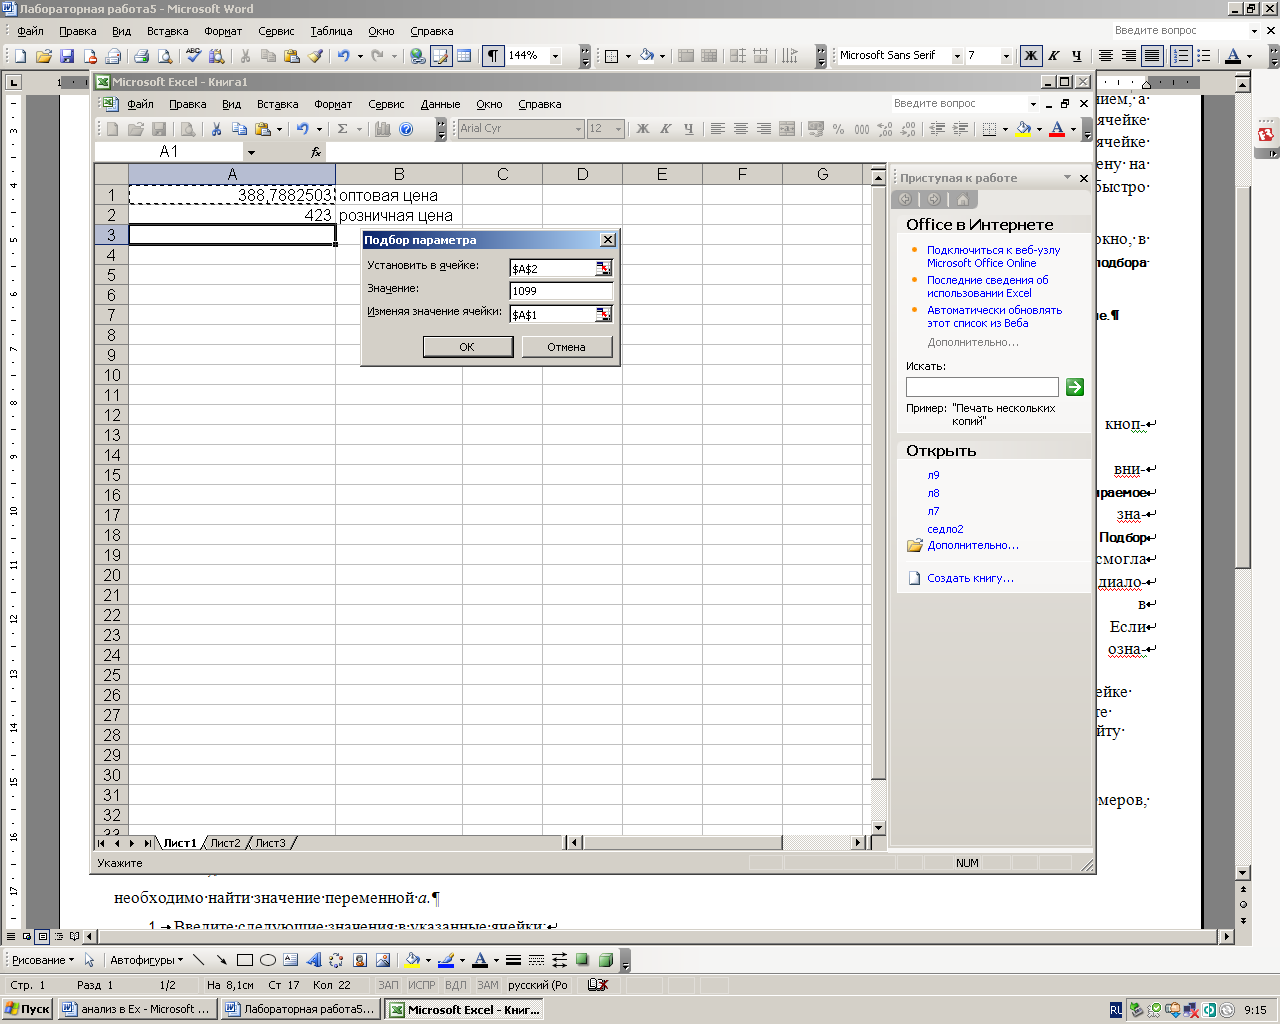Open Excel's font size 12 dropdown

618,129
